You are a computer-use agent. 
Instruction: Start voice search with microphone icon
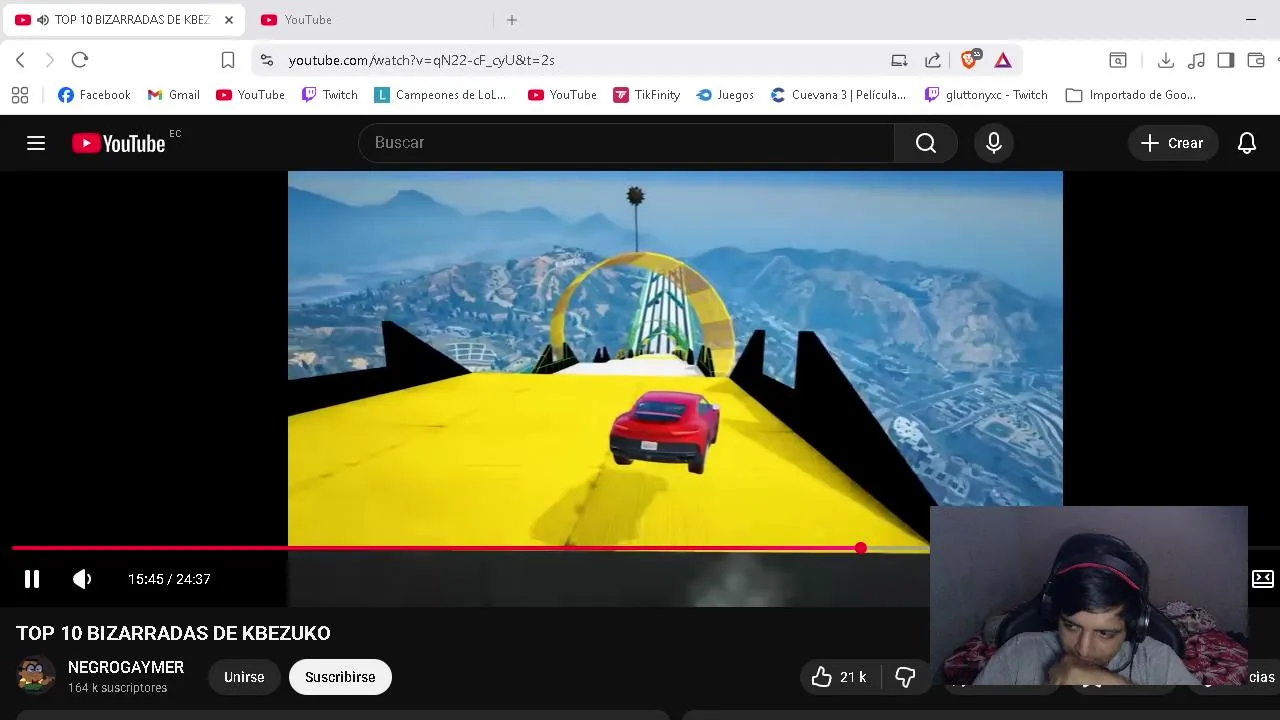tap(994, 143)
